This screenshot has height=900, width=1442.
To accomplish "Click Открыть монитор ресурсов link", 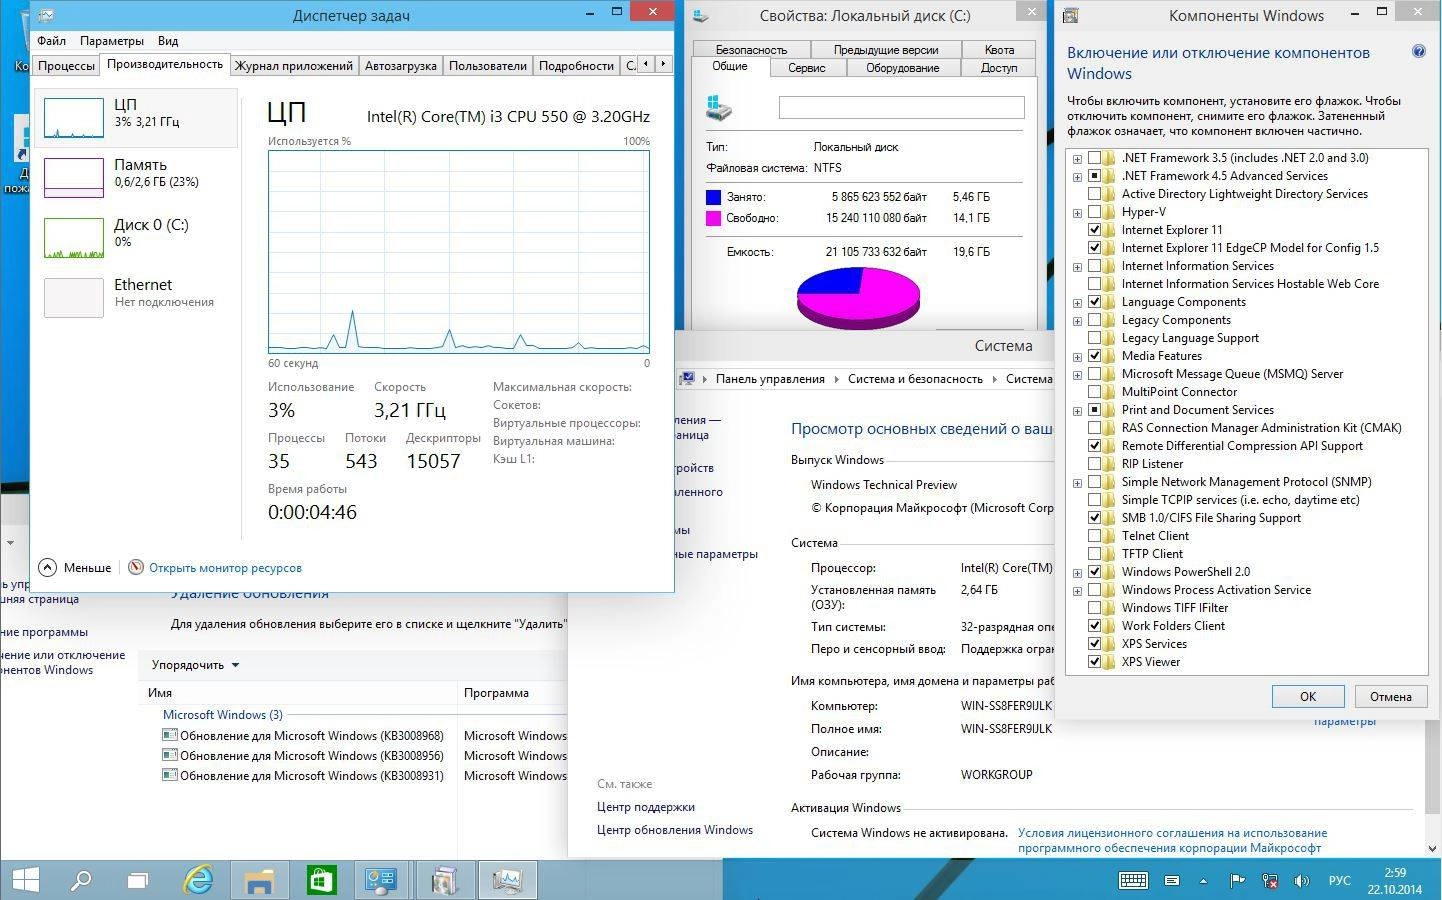I will 225,568.
